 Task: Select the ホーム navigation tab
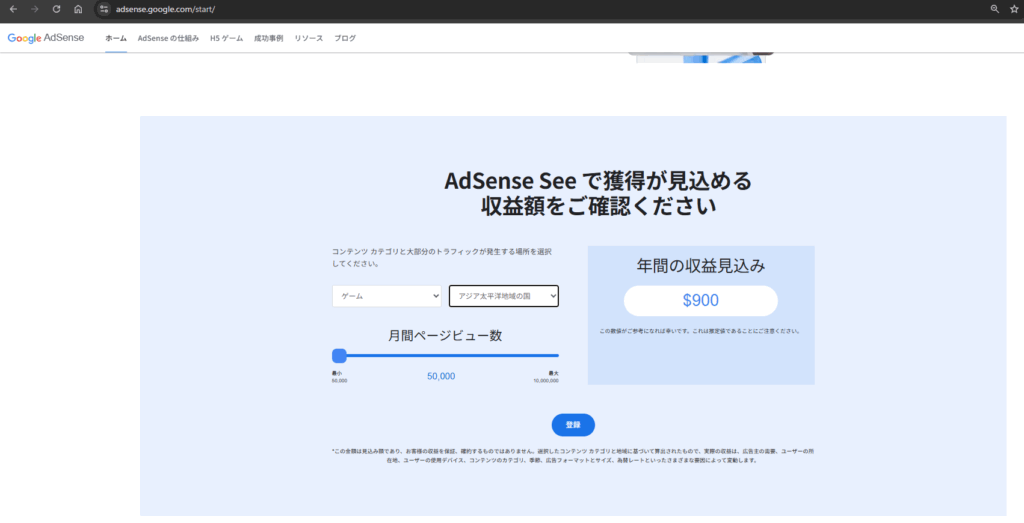pos(116,39)
